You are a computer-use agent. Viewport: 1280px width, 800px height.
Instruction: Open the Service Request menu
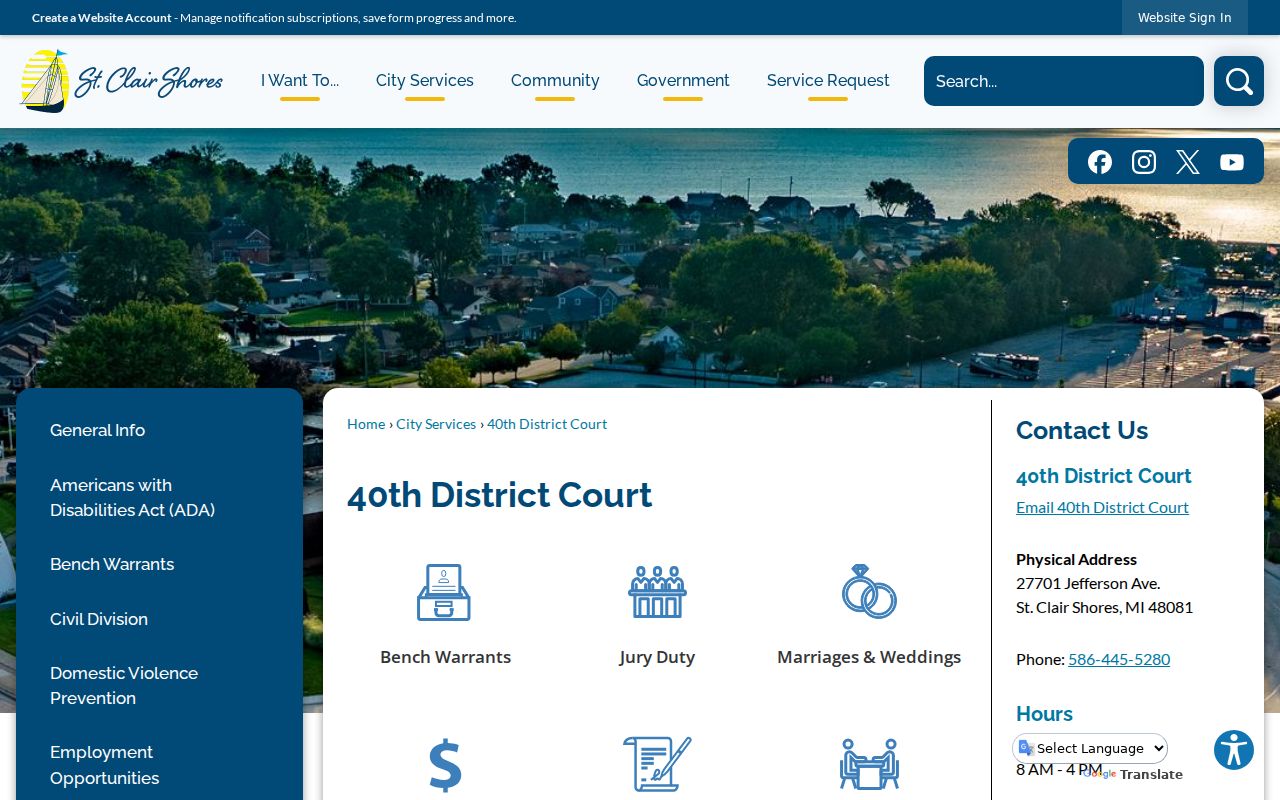(x=828, y=81)
